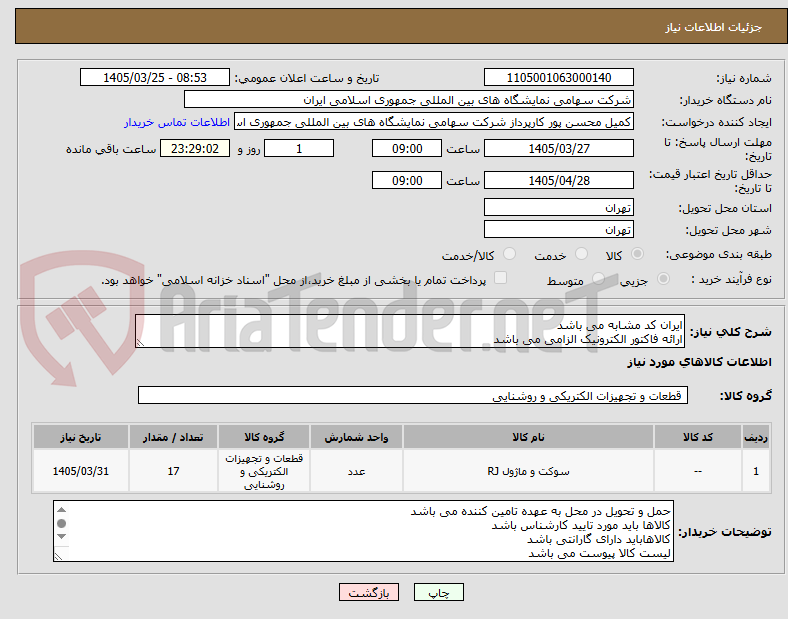This screenshot has width=788, height=619.
Task: Click need number field 1105001063000140
Action: 558,77
